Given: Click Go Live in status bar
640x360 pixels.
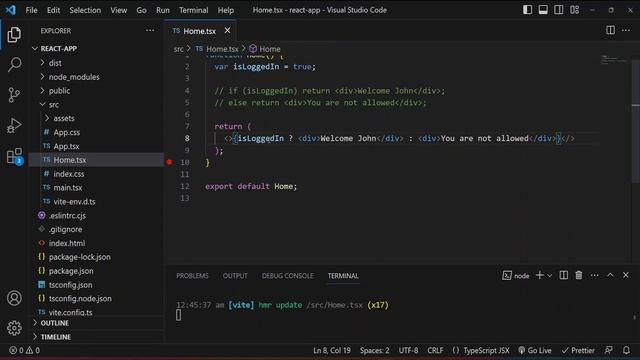Looking at the screenshot, I should [x=535, y=351].
